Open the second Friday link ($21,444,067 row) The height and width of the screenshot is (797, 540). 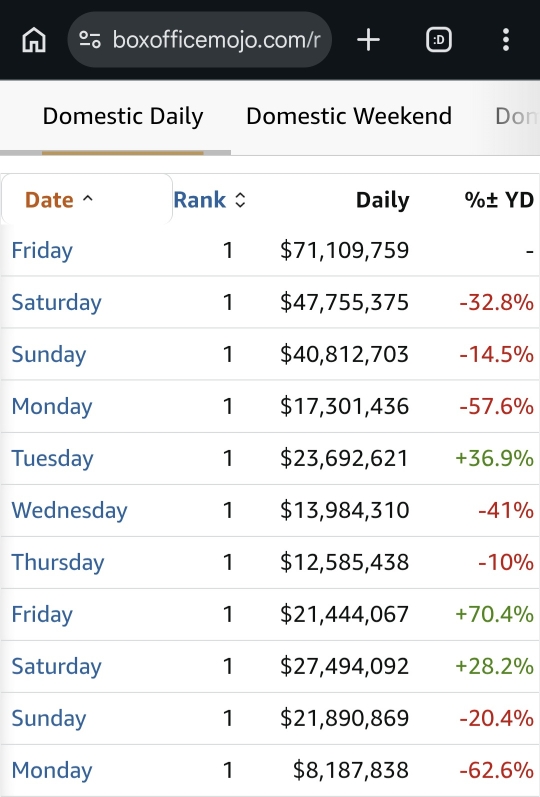pyautogui.click(x=42, y=615)
